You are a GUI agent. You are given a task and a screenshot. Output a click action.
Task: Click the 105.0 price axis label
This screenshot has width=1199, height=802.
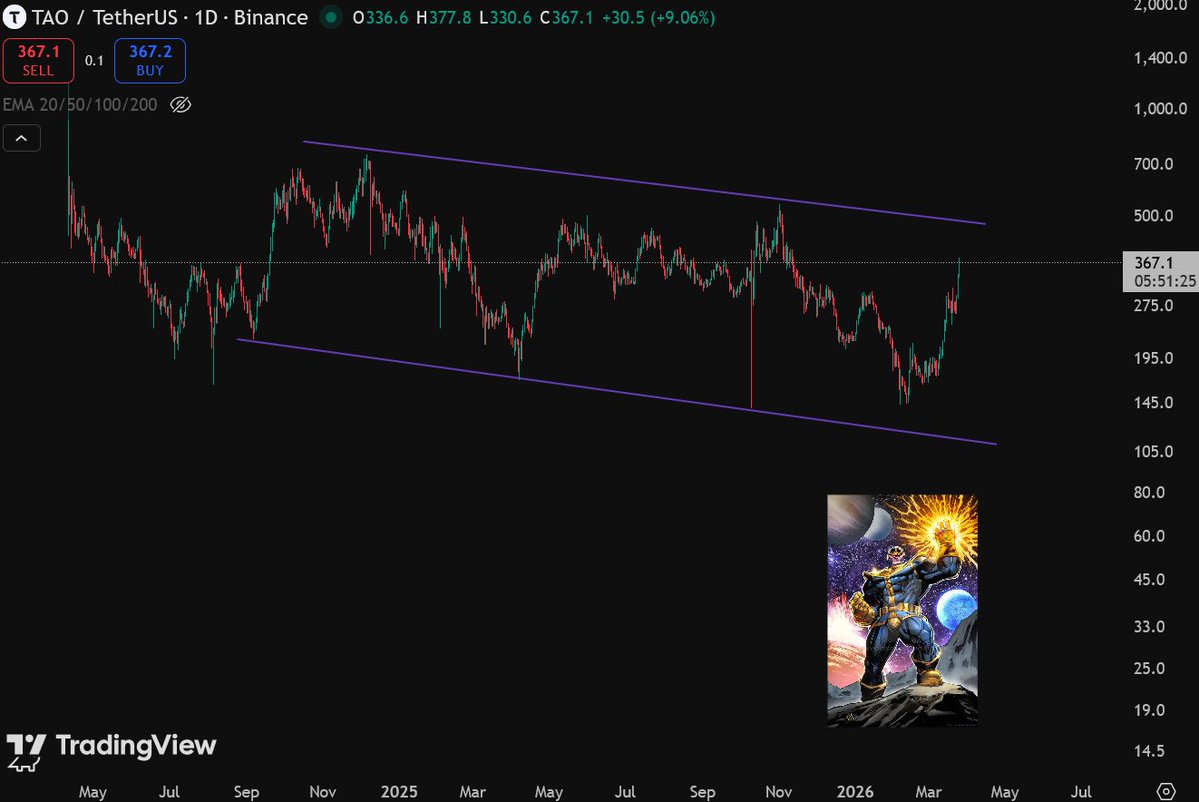pos(1153,451)
